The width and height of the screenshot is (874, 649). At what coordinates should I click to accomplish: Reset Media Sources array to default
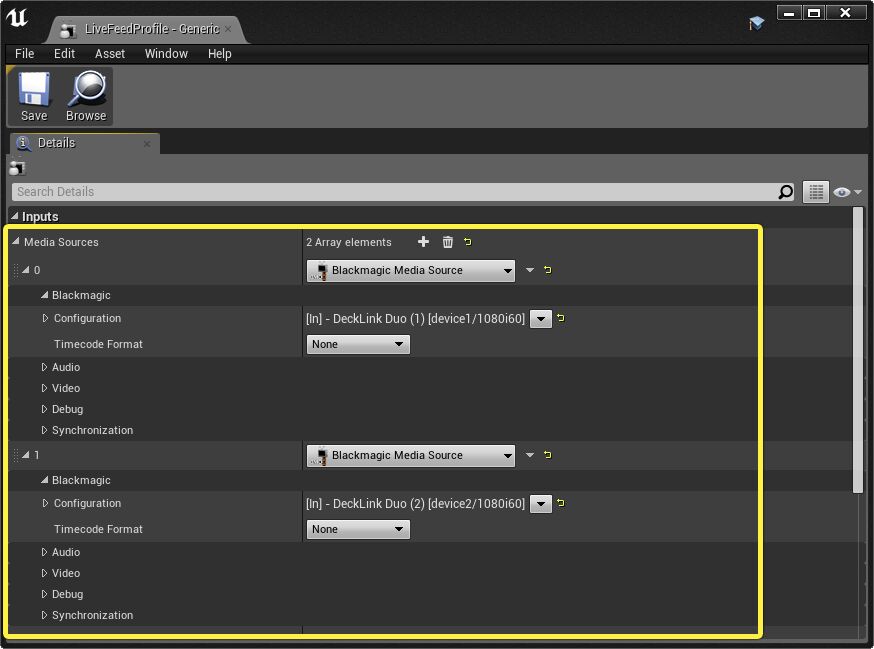pos(469,241)
